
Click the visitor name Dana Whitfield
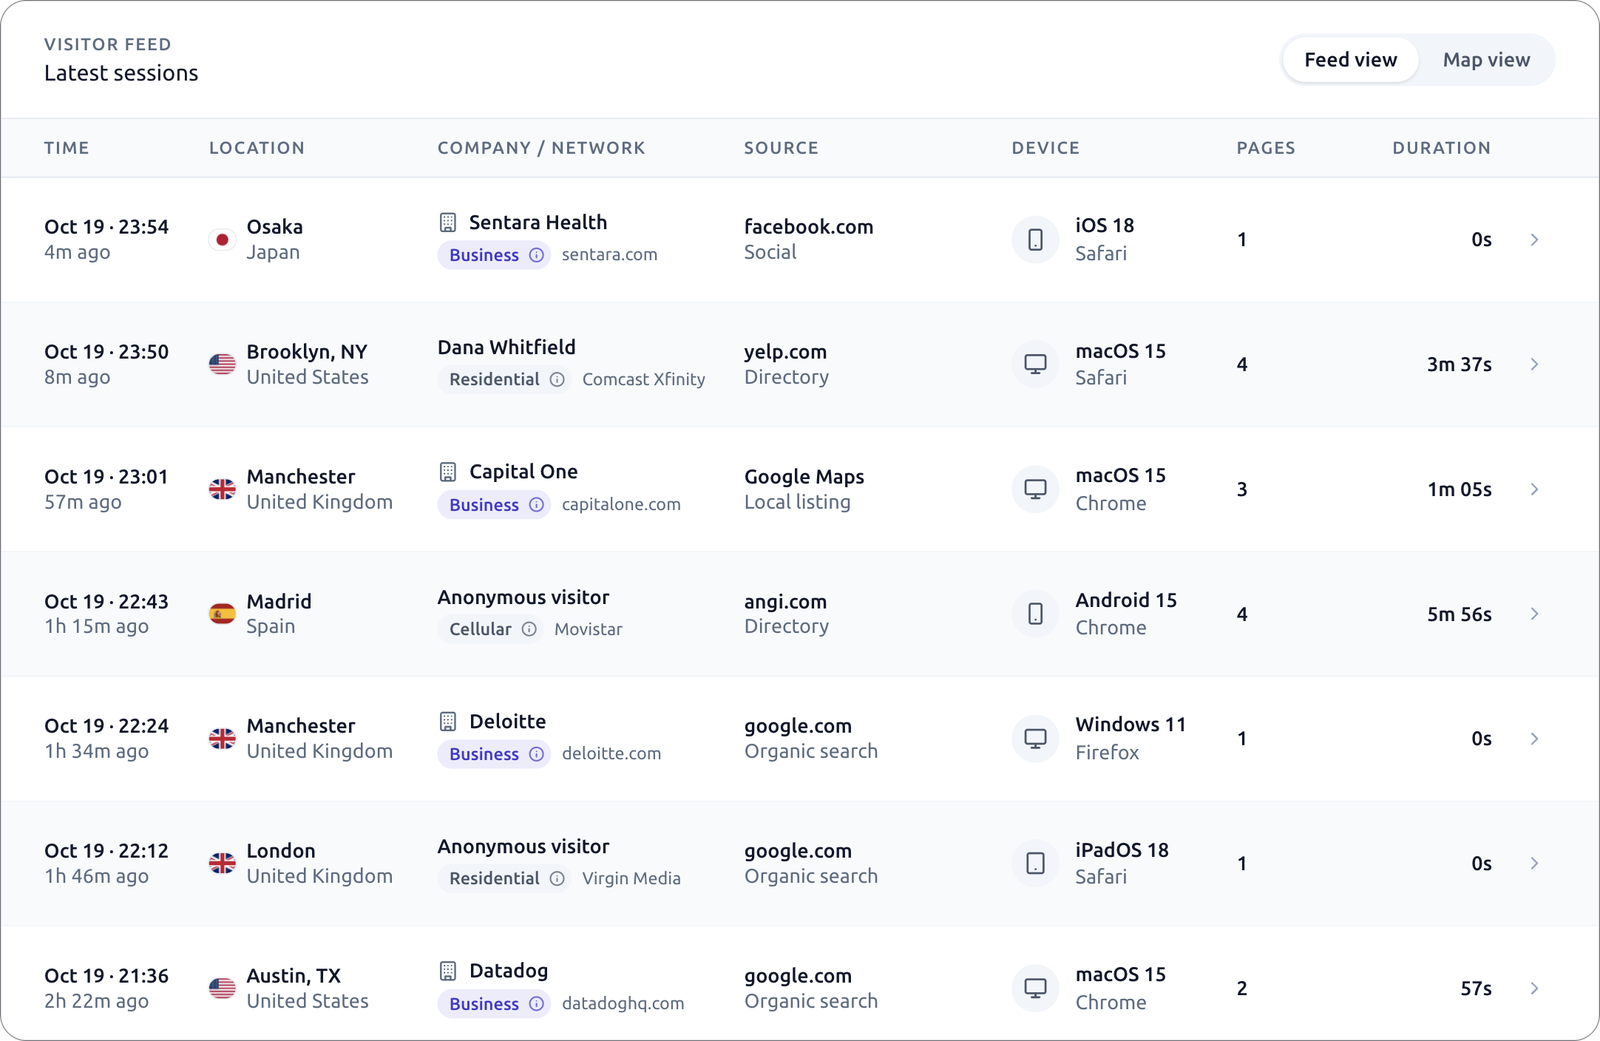tap(506, 347)
